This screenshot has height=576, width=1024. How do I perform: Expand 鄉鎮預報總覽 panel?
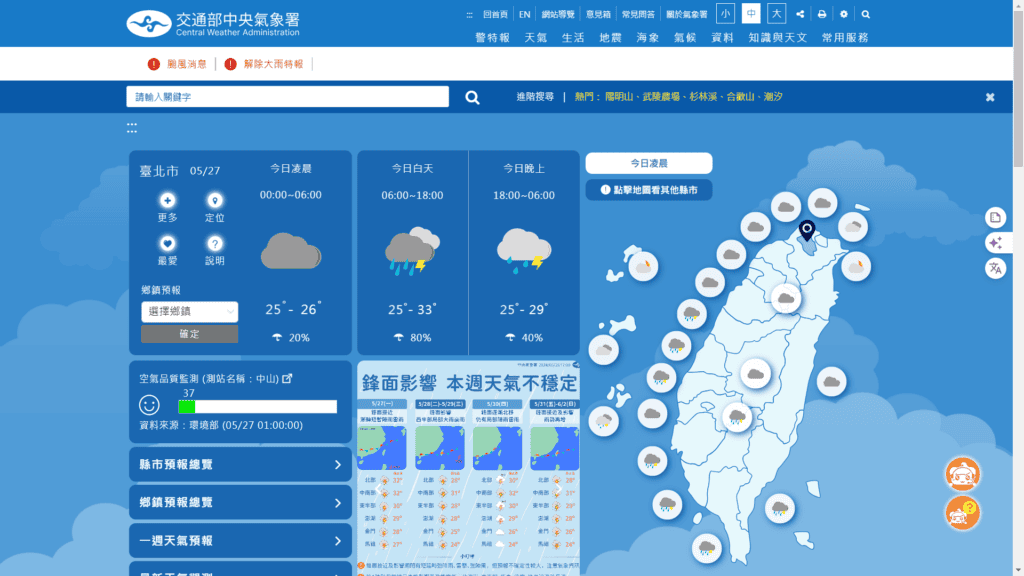pos(240,502)
